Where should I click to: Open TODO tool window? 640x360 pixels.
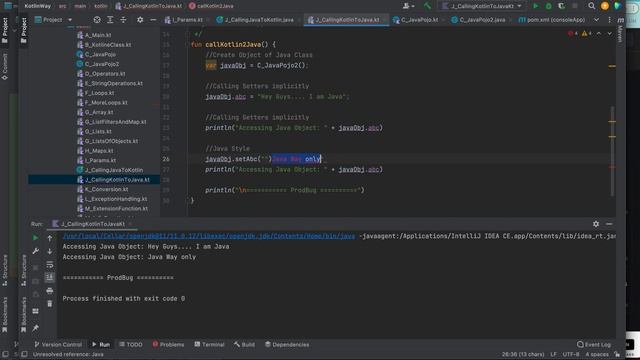(131, 344)
